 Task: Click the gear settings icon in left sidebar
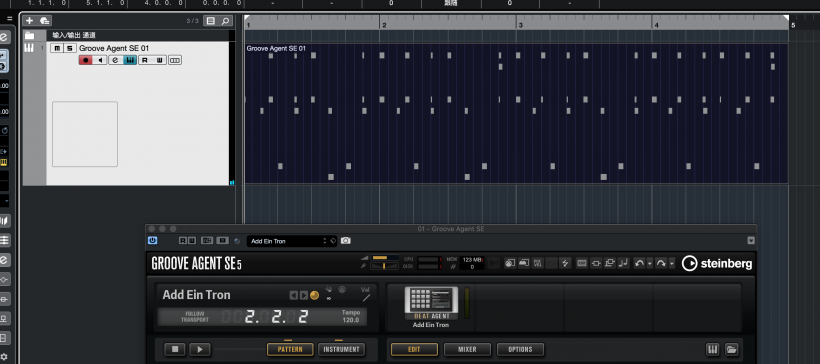tap(4, 357)
